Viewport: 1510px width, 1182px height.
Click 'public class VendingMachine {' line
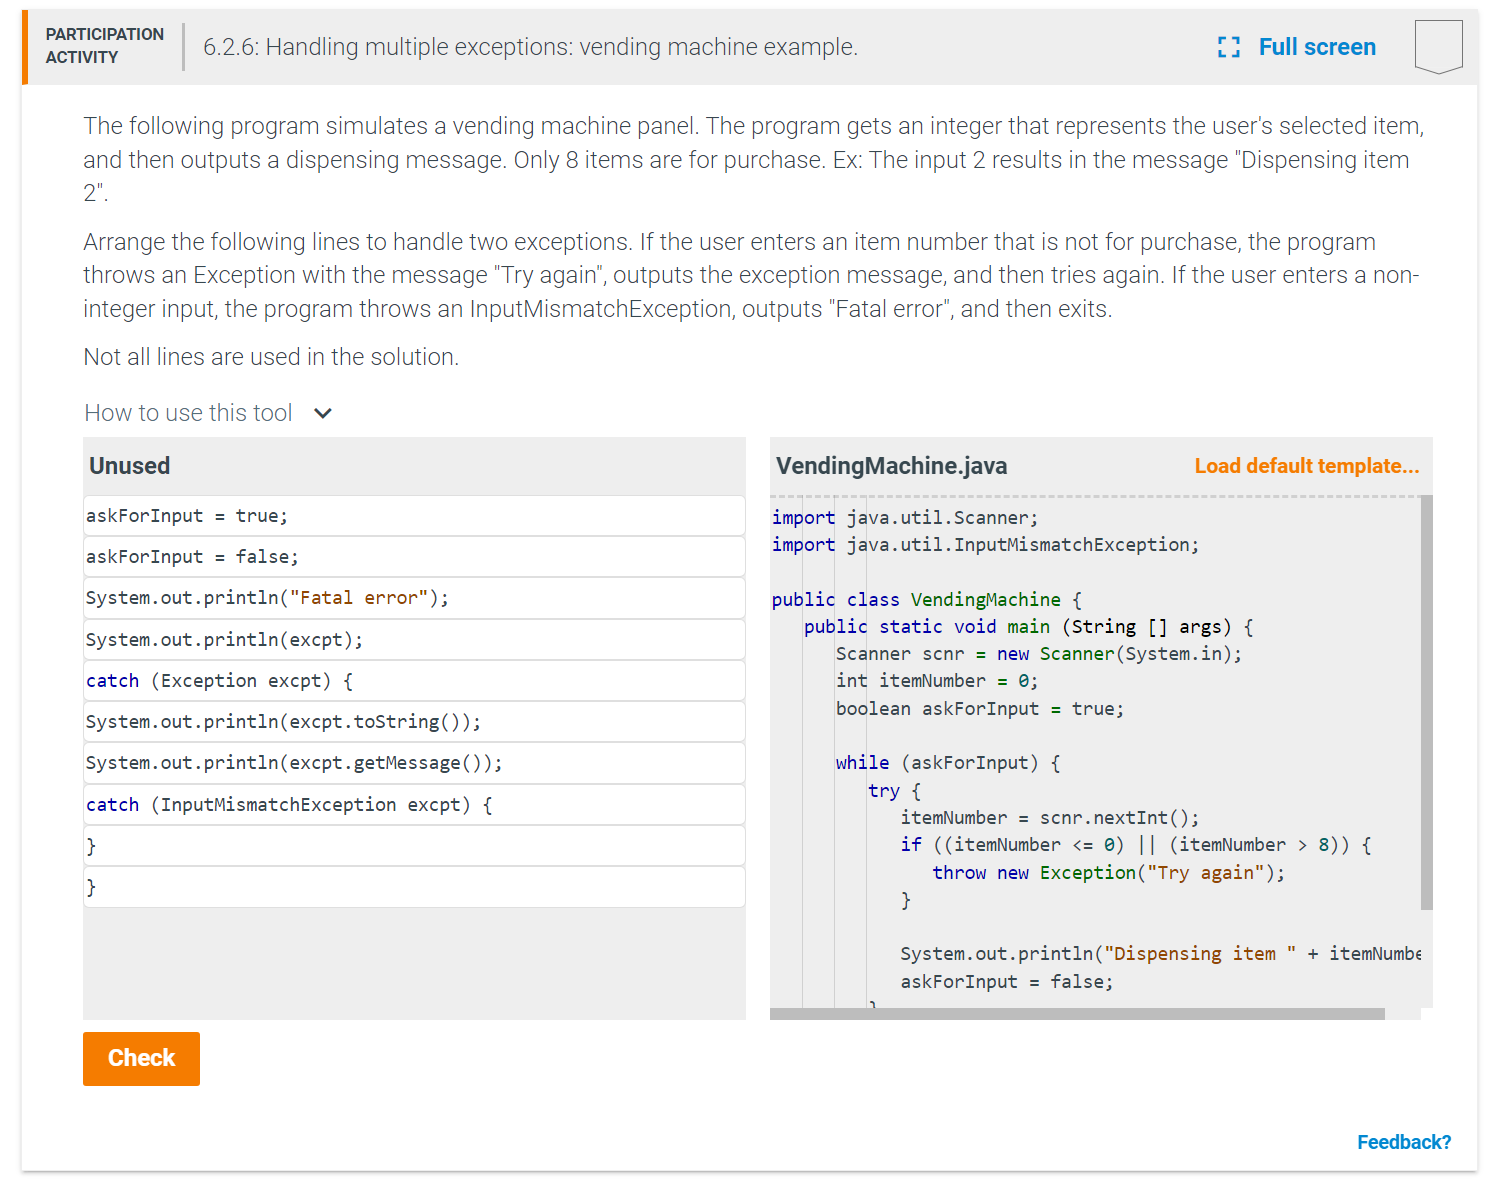pyautogui.click(x=927, y=600)
